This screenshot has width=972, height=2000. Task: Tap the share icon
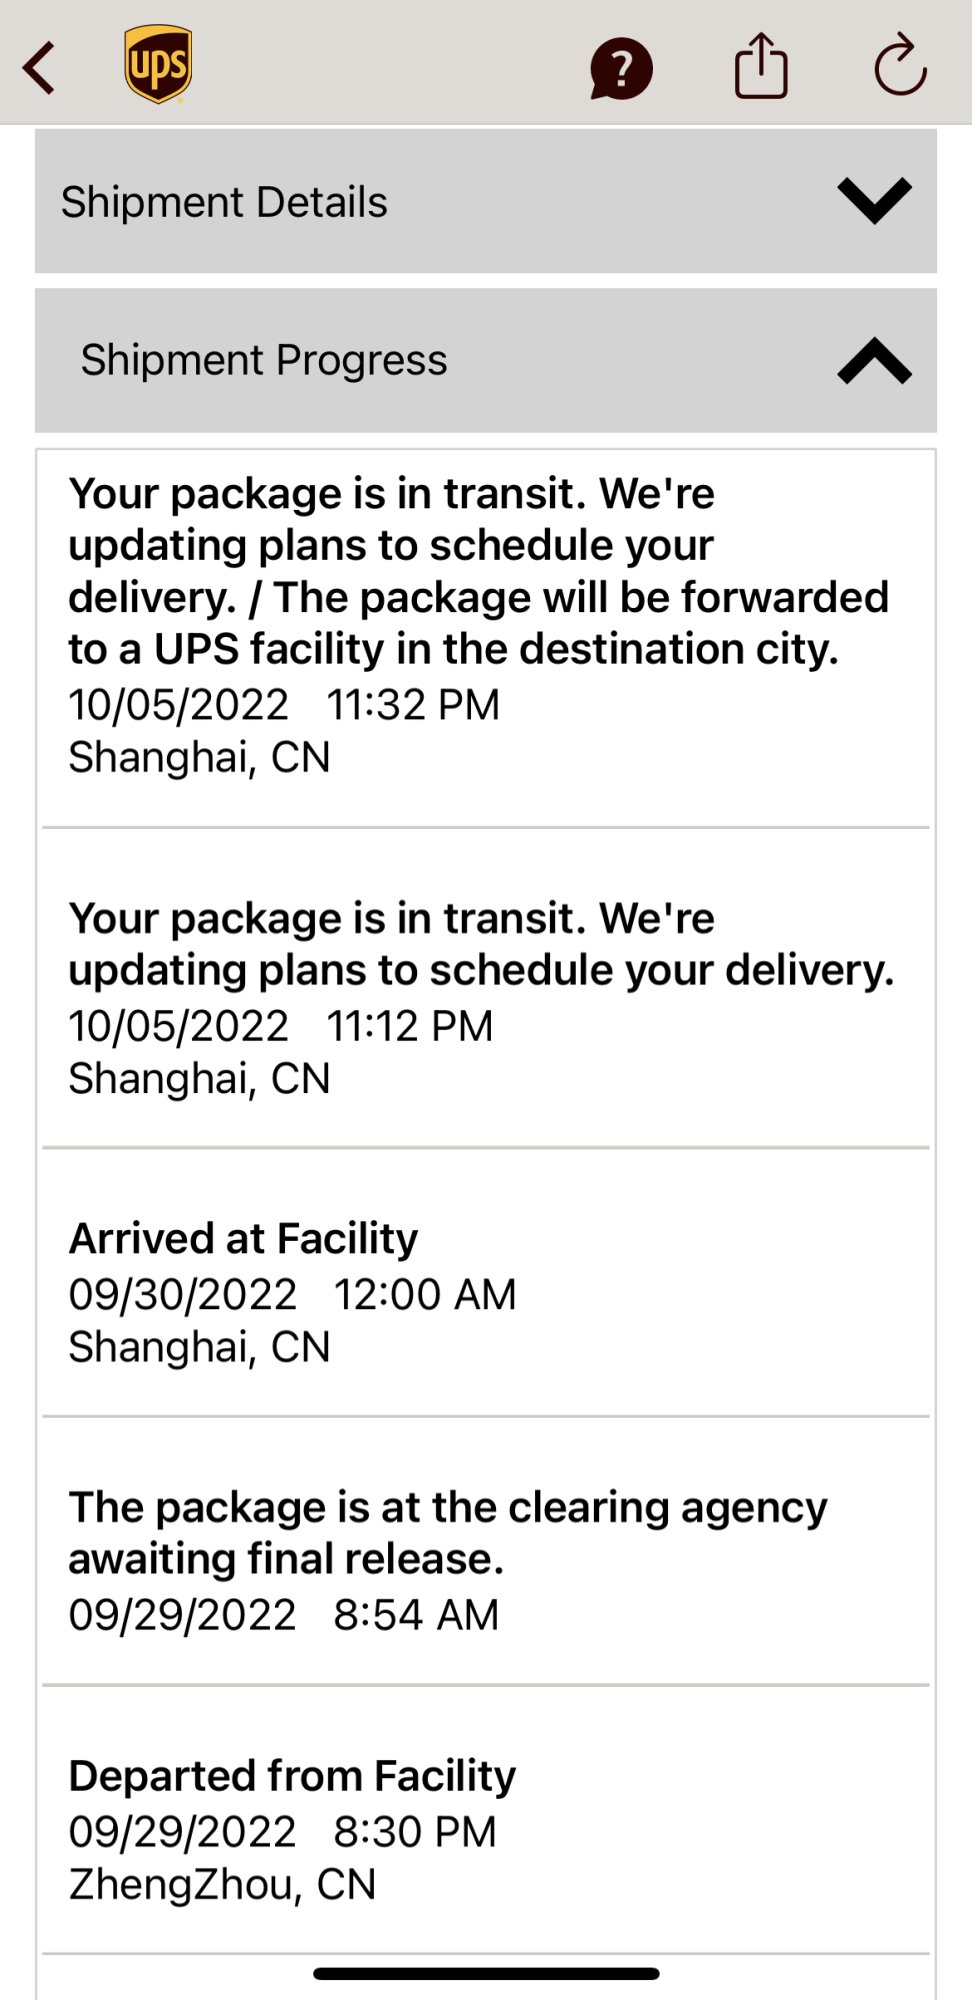pos(761,66)
